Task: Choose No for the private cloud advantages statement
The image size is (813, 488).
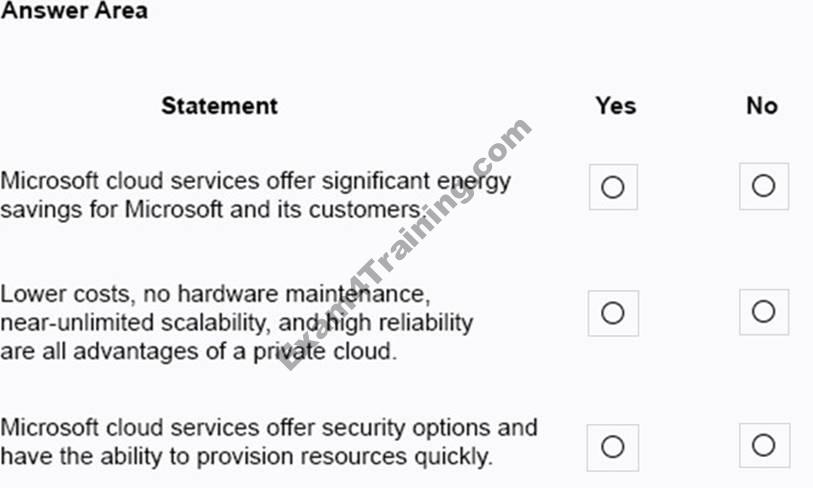Action: pyautogui.click(x=763, y=312)
